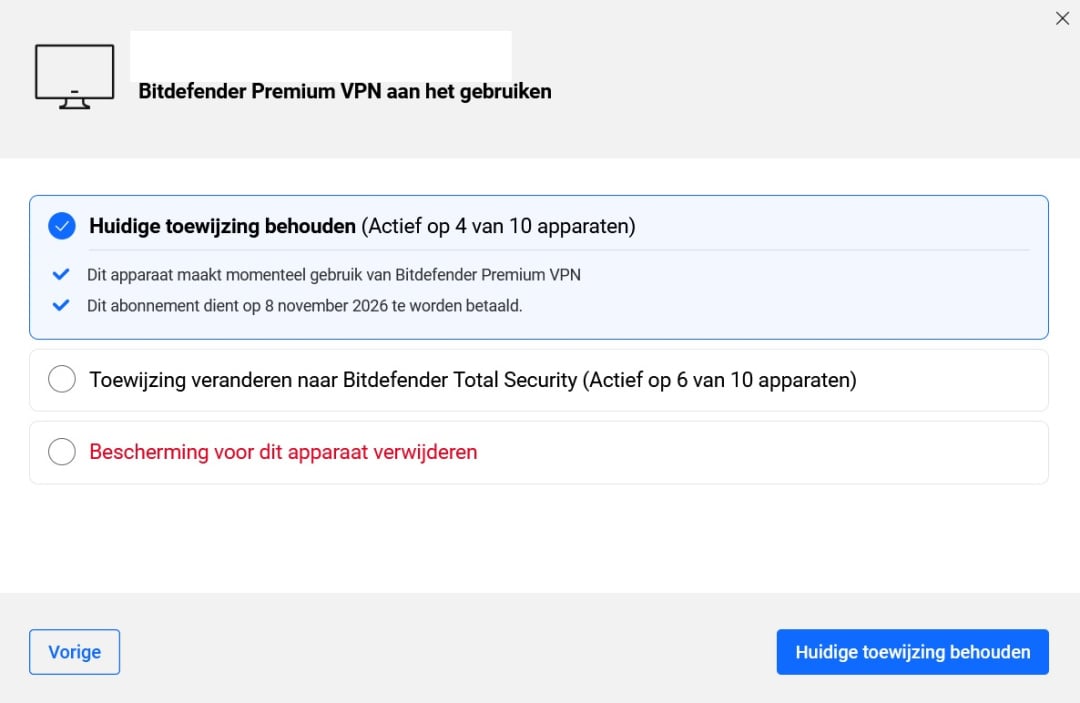Click the blue checked circle for current assignment
The width and height of the screenshot is (1080, 703).
62,226
